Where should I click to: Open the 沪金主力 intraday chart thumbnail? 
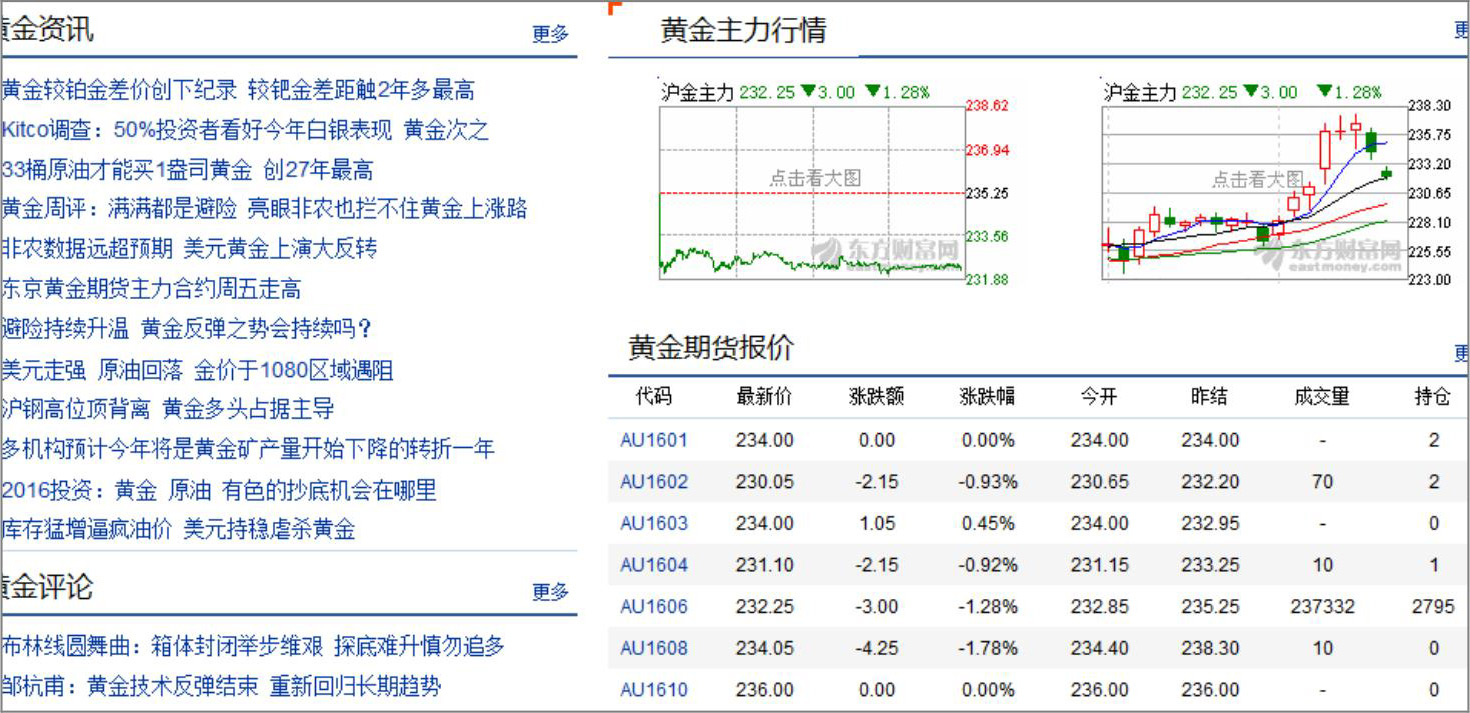(x=811, y=191)
